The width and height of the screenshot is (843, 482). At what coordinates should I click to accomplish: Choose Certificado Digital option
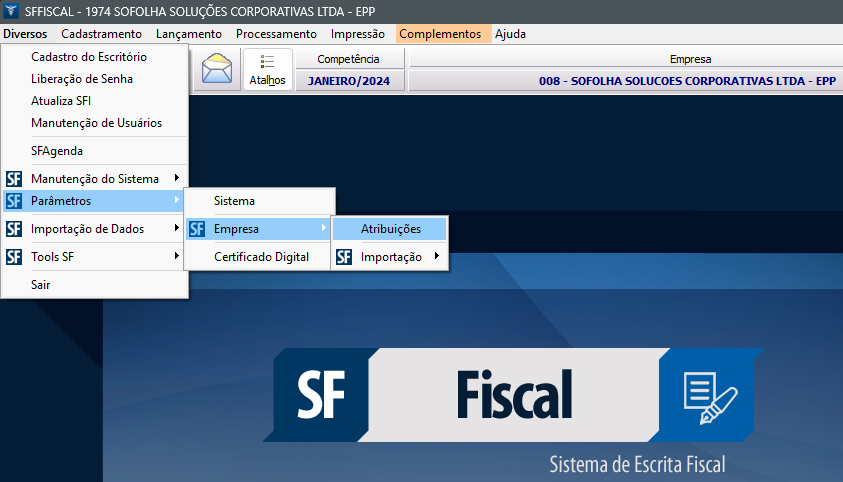[x=261, y=257]
